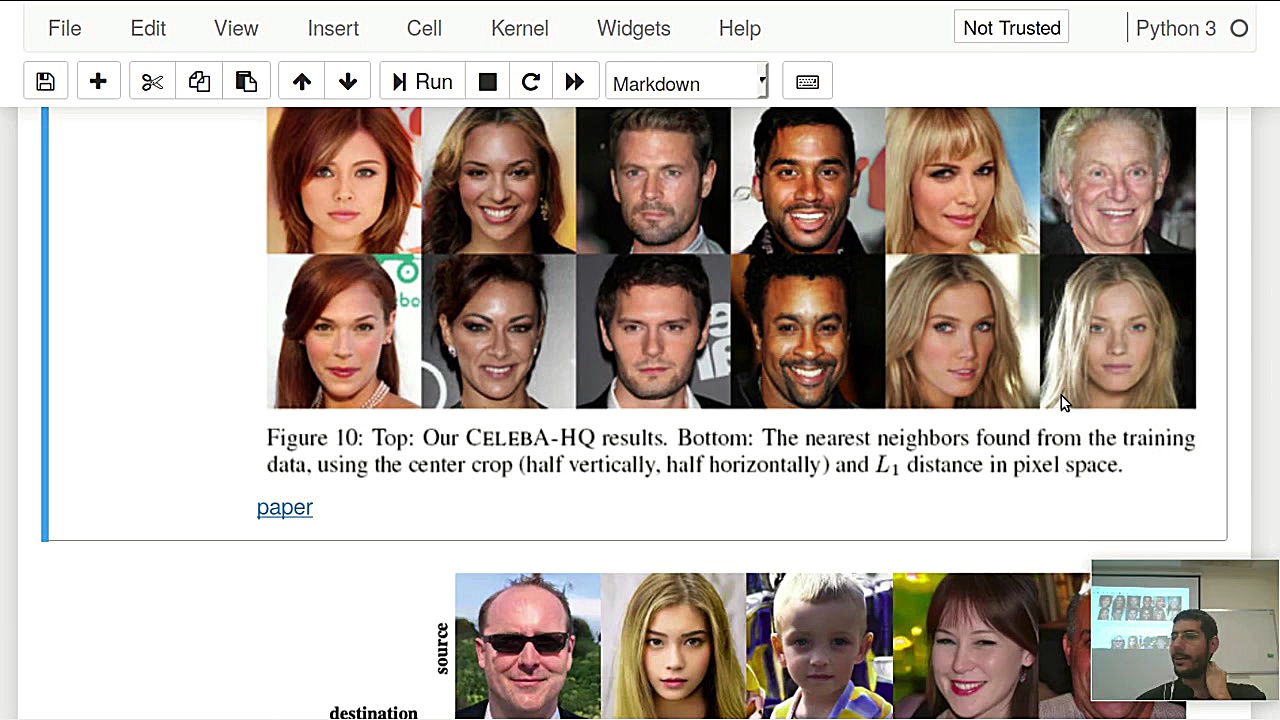Click the destination label text
Screen dimensions: 1280x720
374,712
